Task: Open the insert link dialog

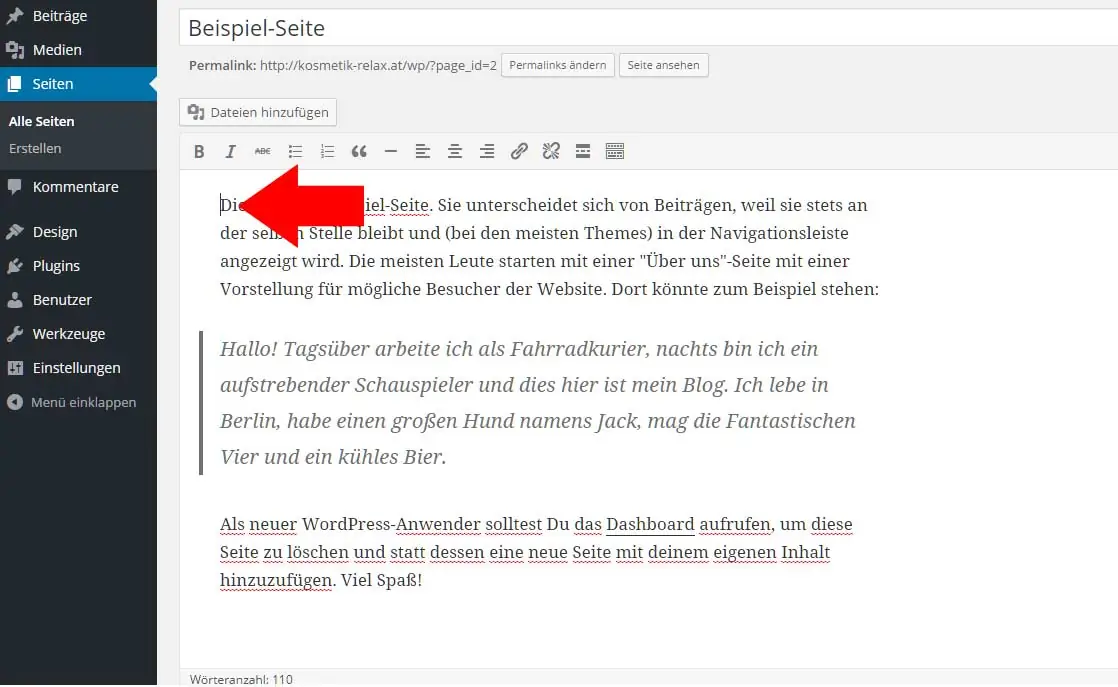Action: coord(519,151)
